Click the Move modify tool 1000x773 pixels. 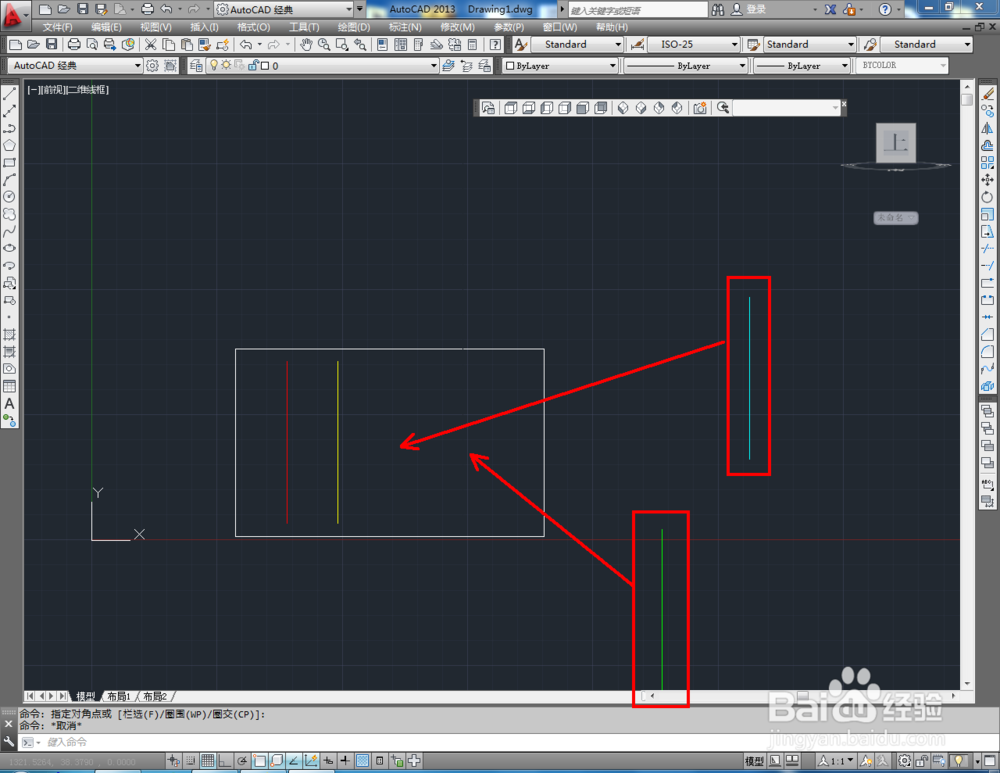tap(988, 180)
